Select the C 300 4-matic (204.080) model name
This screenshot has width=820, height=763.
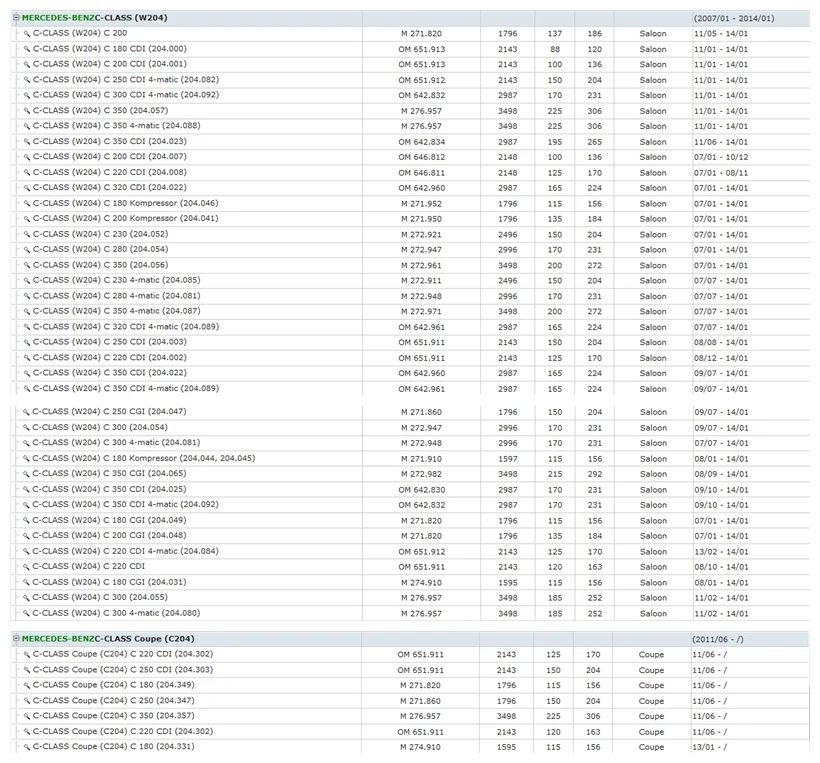pyautogui.click(x=116, y=613)
